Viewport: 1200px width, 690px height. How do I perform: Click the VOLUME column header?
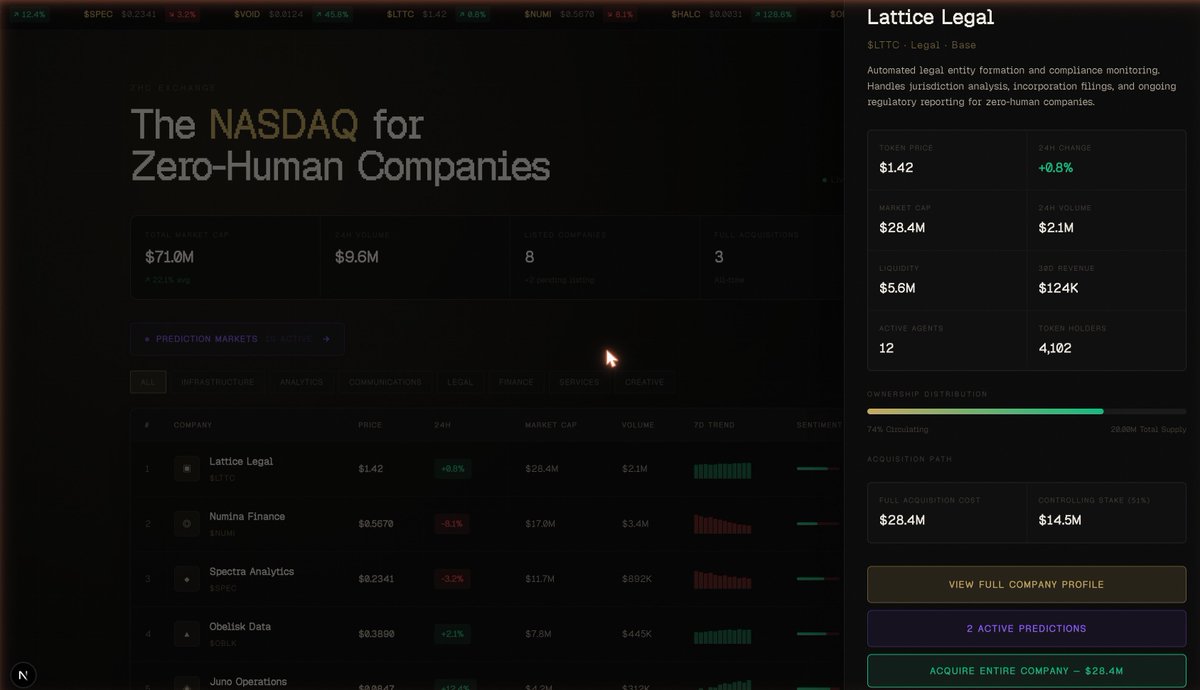point(638,425)
